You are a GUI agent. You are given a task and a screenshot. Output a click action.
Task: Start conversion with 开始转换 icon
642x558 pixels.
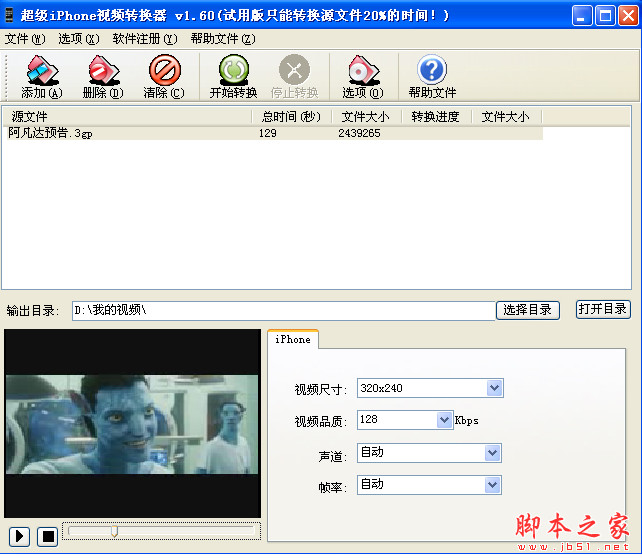pos(233,77)
